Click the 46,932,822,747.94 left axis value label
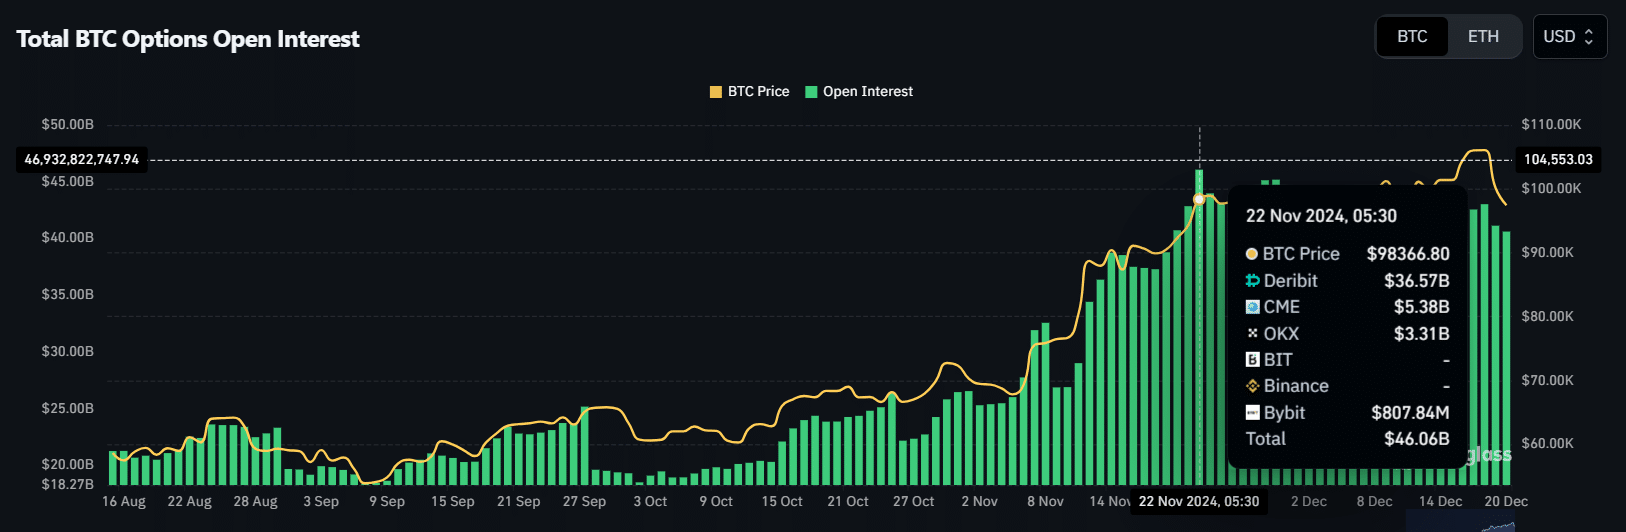Image resolution: width=1626 pixels, height=532 pixels. click(82, 160)
